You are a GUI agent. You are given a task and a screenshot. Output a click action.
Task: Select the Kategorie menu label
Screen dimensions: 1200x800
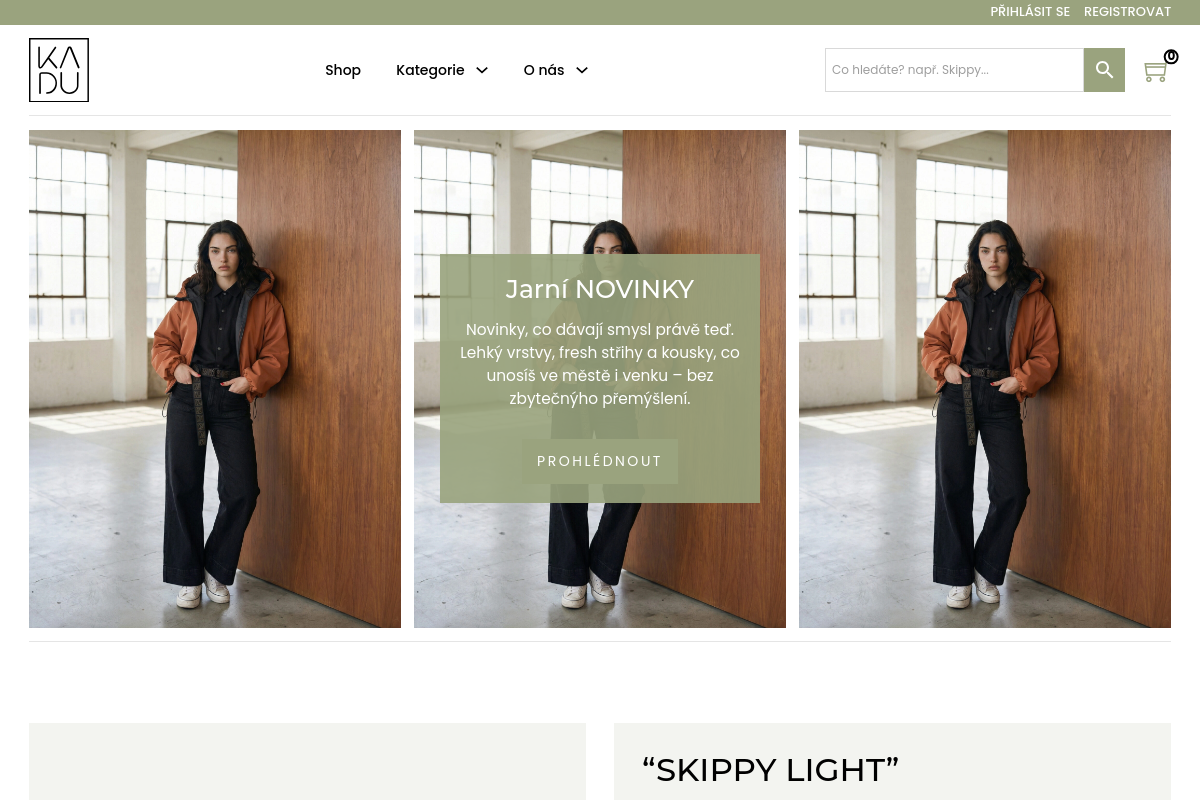pyautogui.click(x=430, y=70)
